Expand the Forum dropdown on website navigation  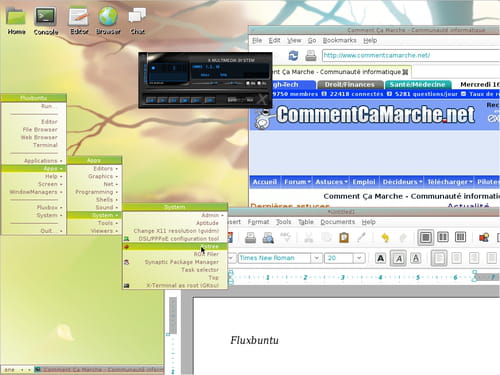point(297,182)
